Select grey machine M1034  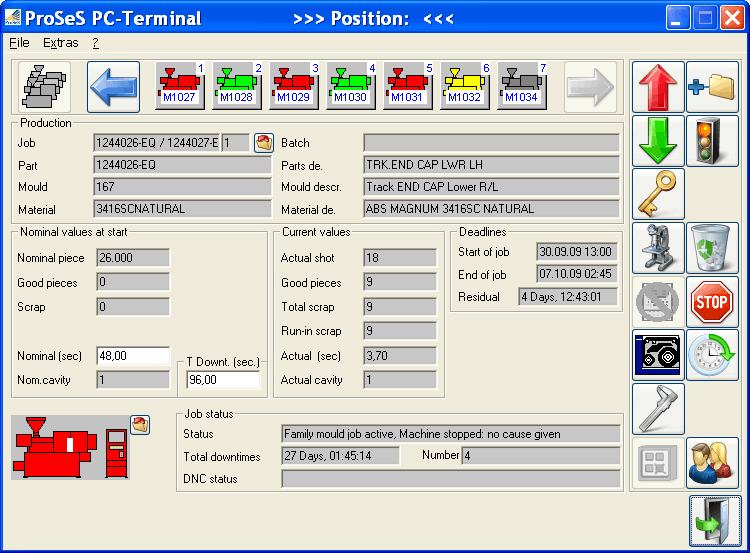(x=521, y=86)
